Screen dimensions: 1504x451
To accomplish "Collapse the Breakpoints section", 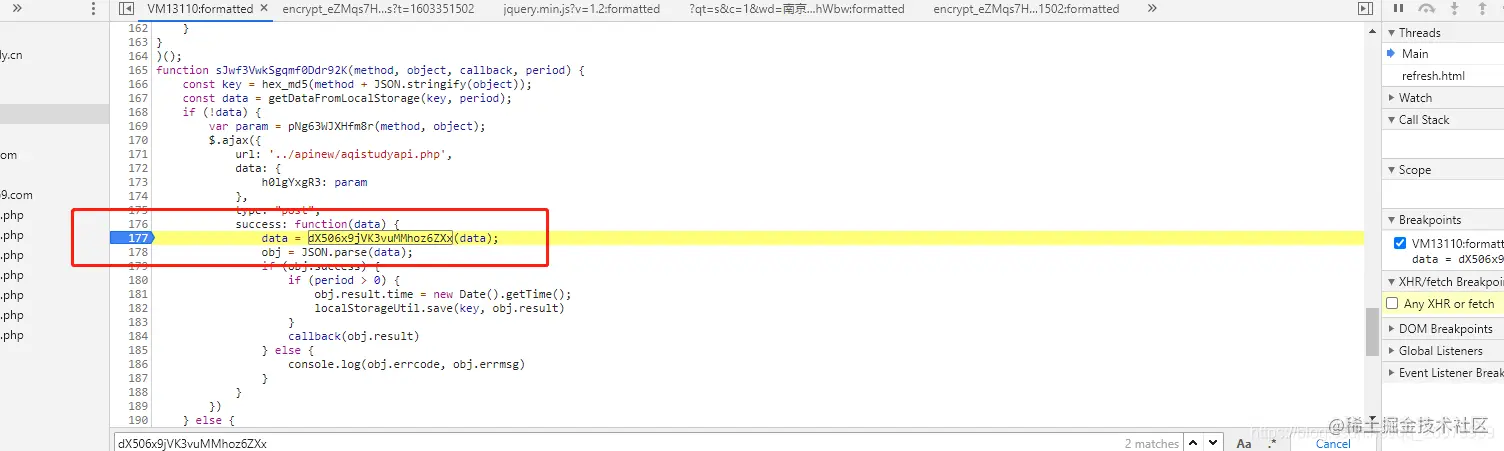I will pyautogui.click(x=1443, y=220).
